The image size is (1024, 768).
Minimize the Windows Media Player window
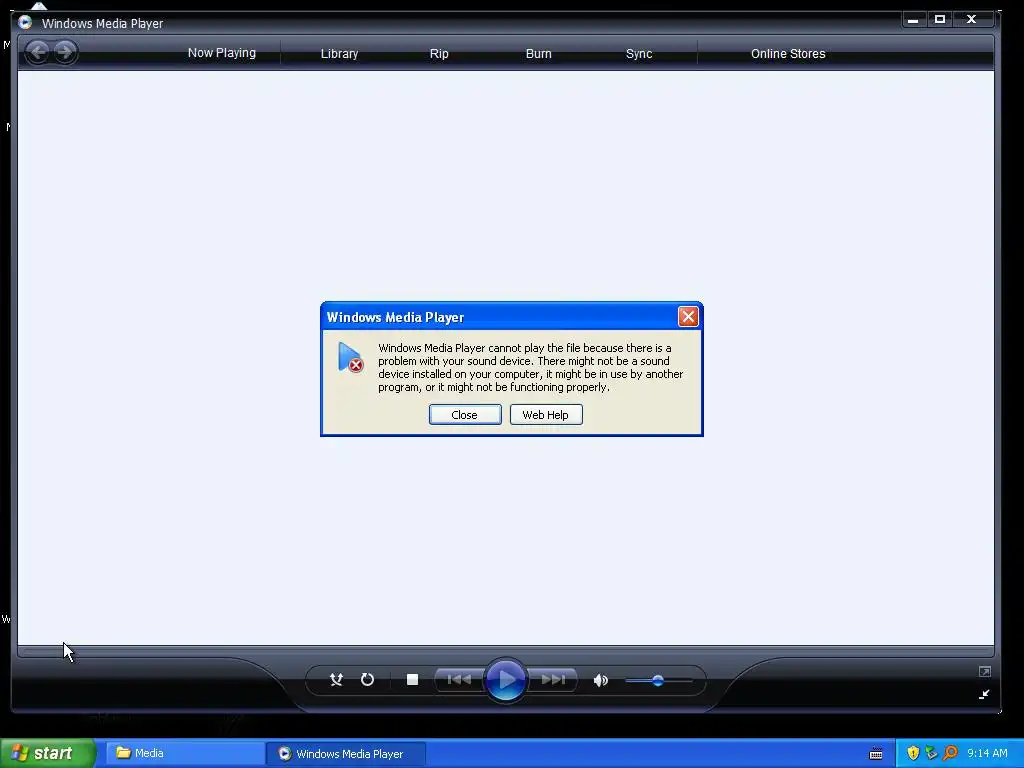pos(913,20)
